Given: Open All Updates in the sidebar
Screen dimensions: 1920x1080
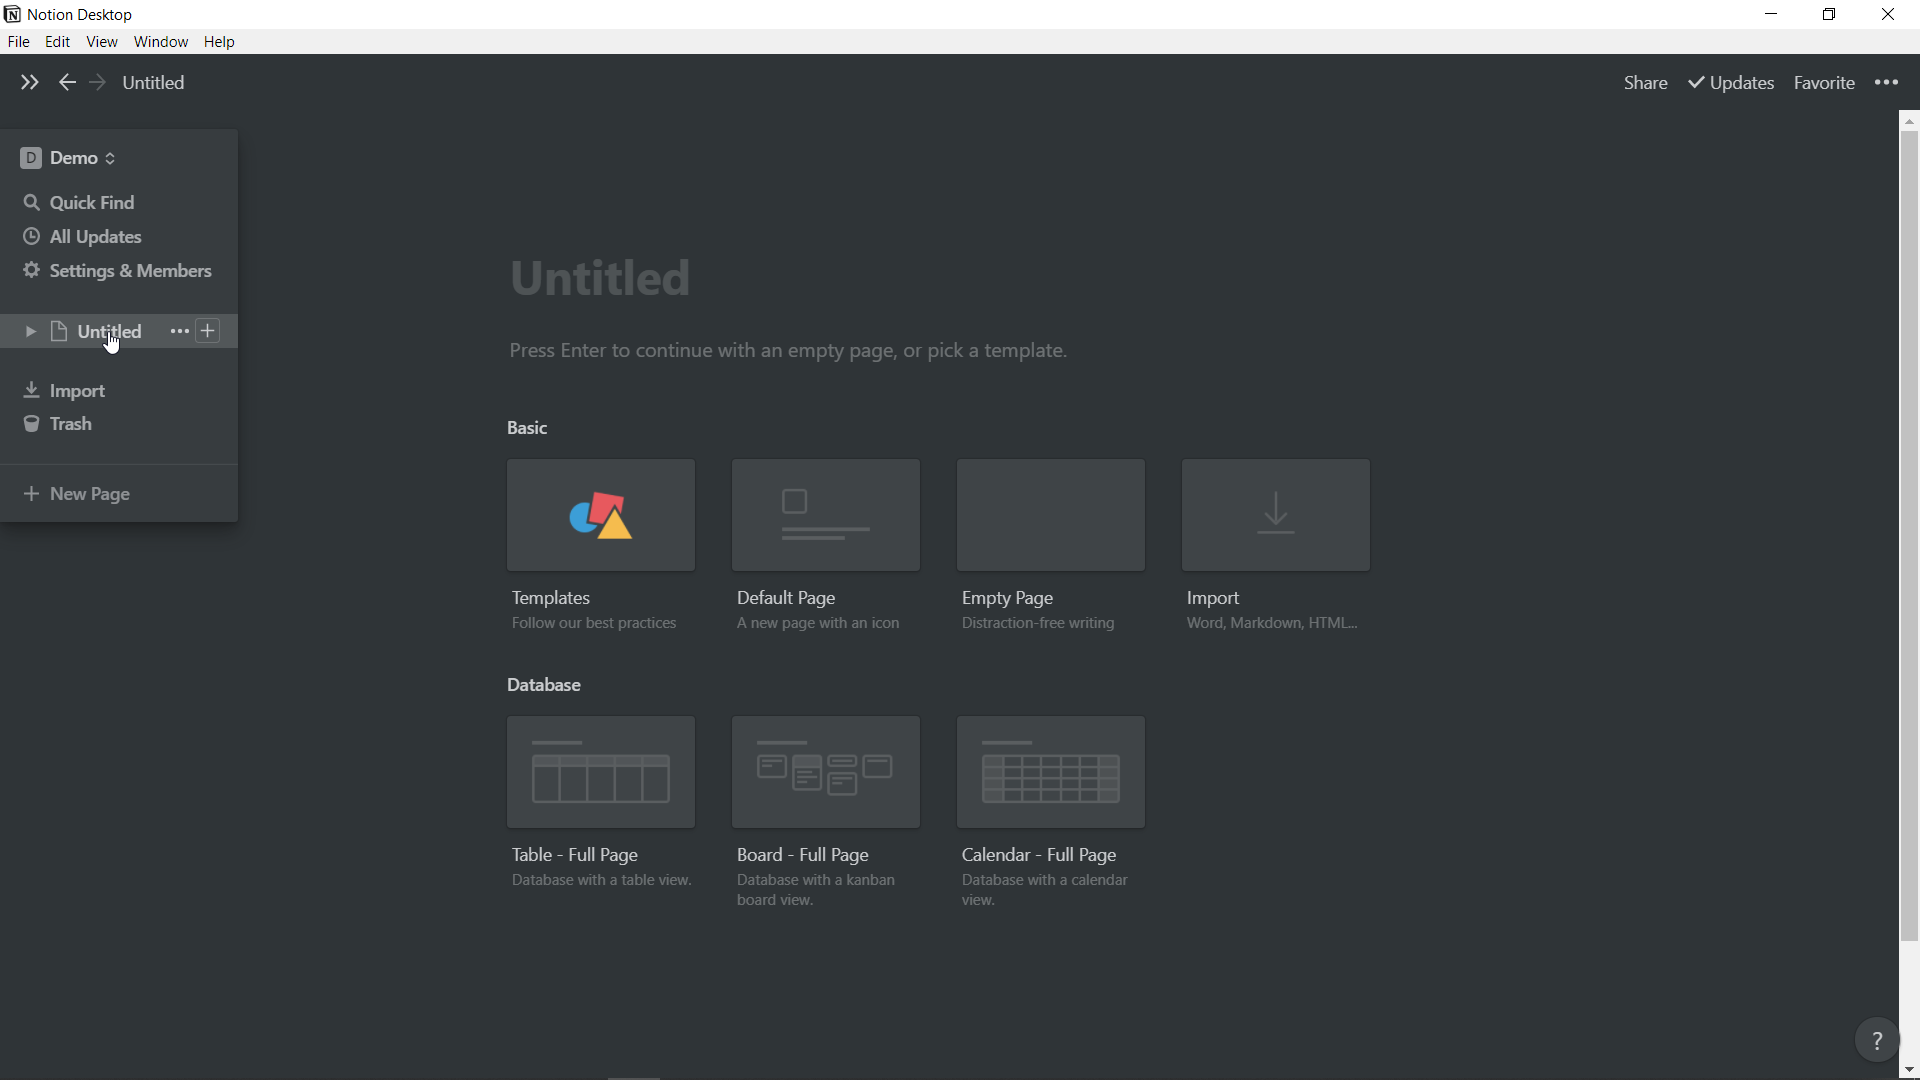Looking at the screenshot, I should pos(119,237).
